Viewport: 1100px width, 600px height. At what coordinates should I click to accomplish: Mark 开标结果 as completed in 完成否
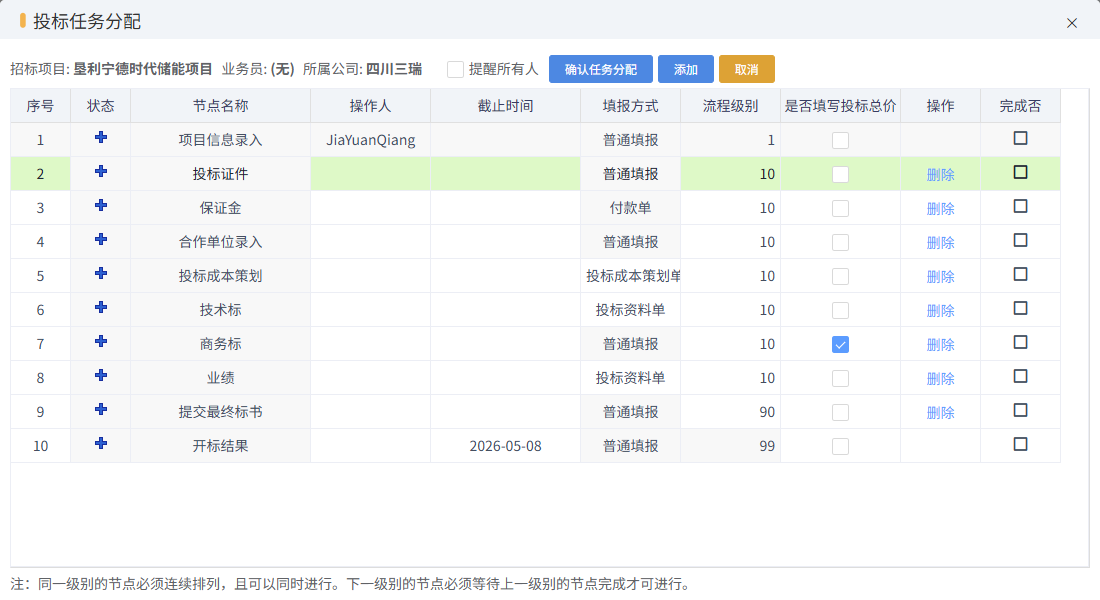click(x=1021, y=444)
